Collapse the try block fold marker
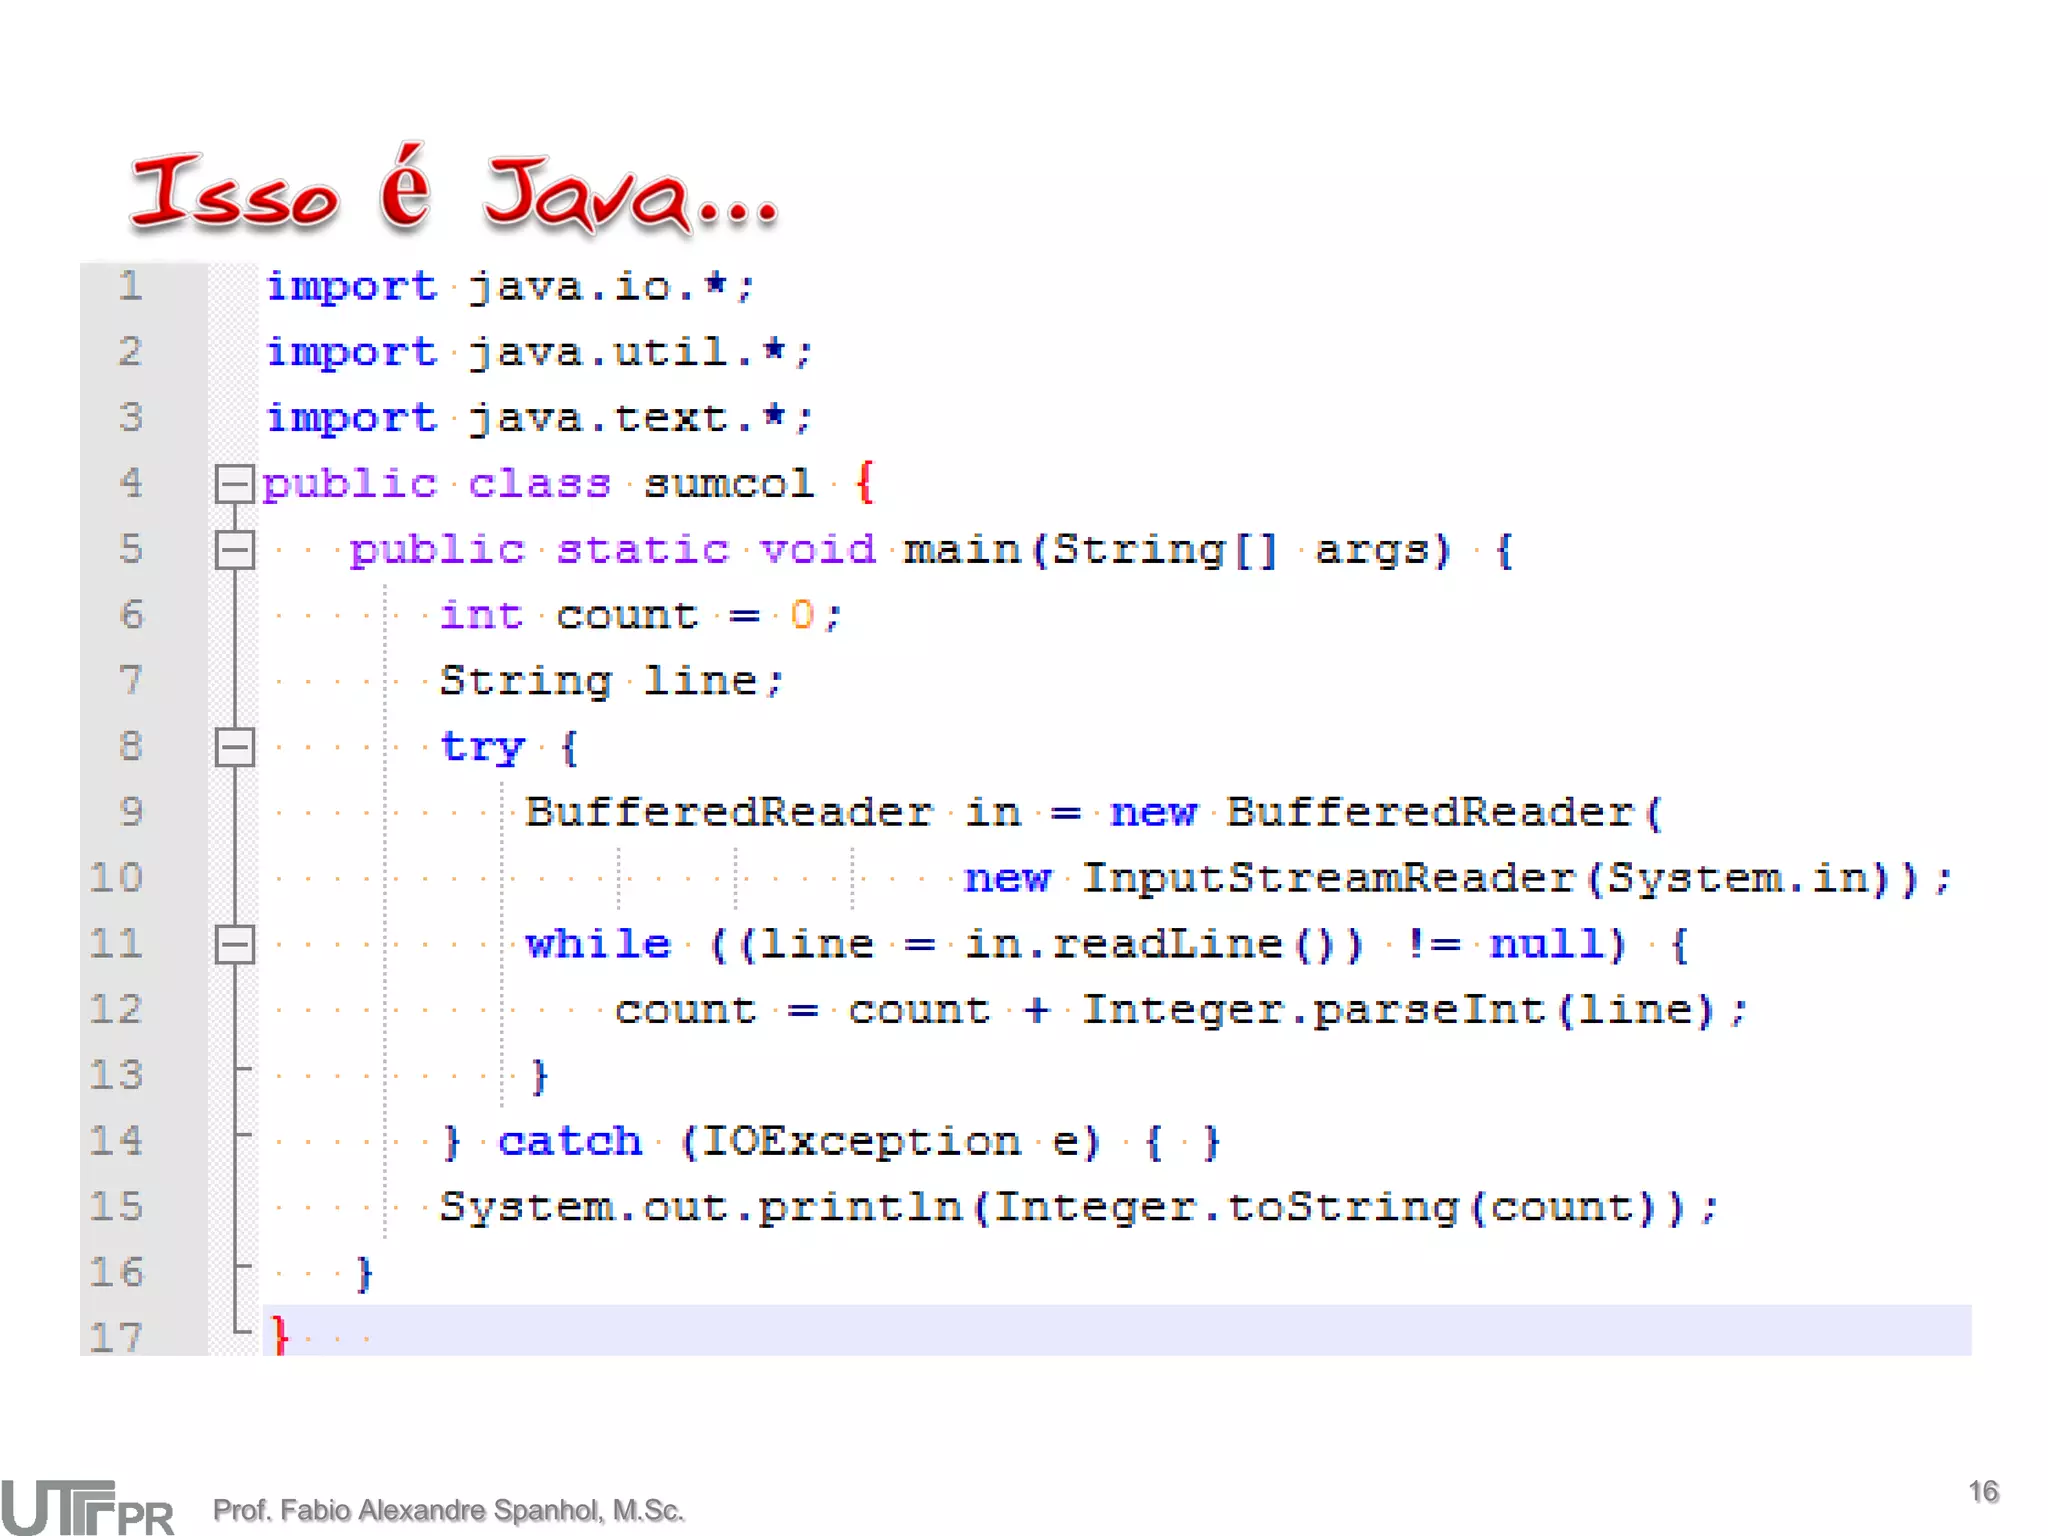 point(234,747)
